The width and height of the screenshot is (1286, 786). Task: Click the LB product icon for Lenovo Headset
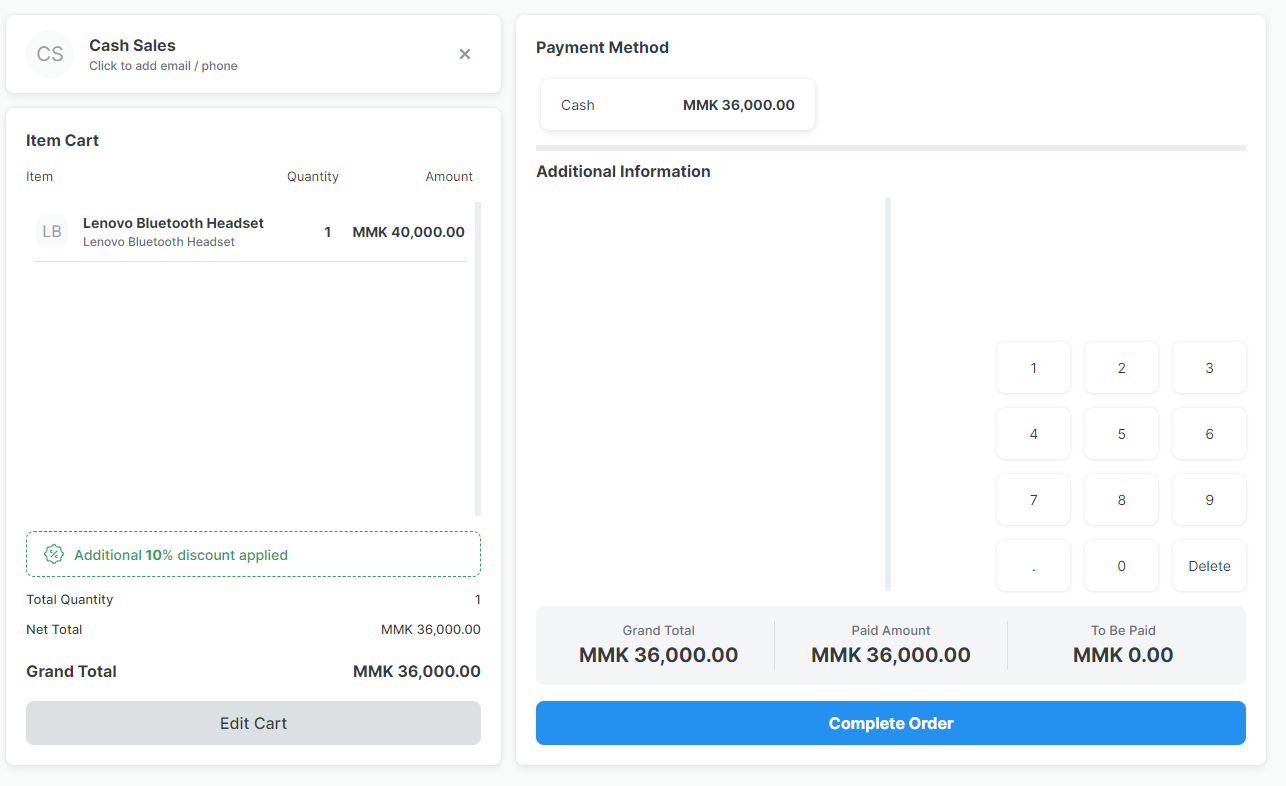tap(52, 231)
